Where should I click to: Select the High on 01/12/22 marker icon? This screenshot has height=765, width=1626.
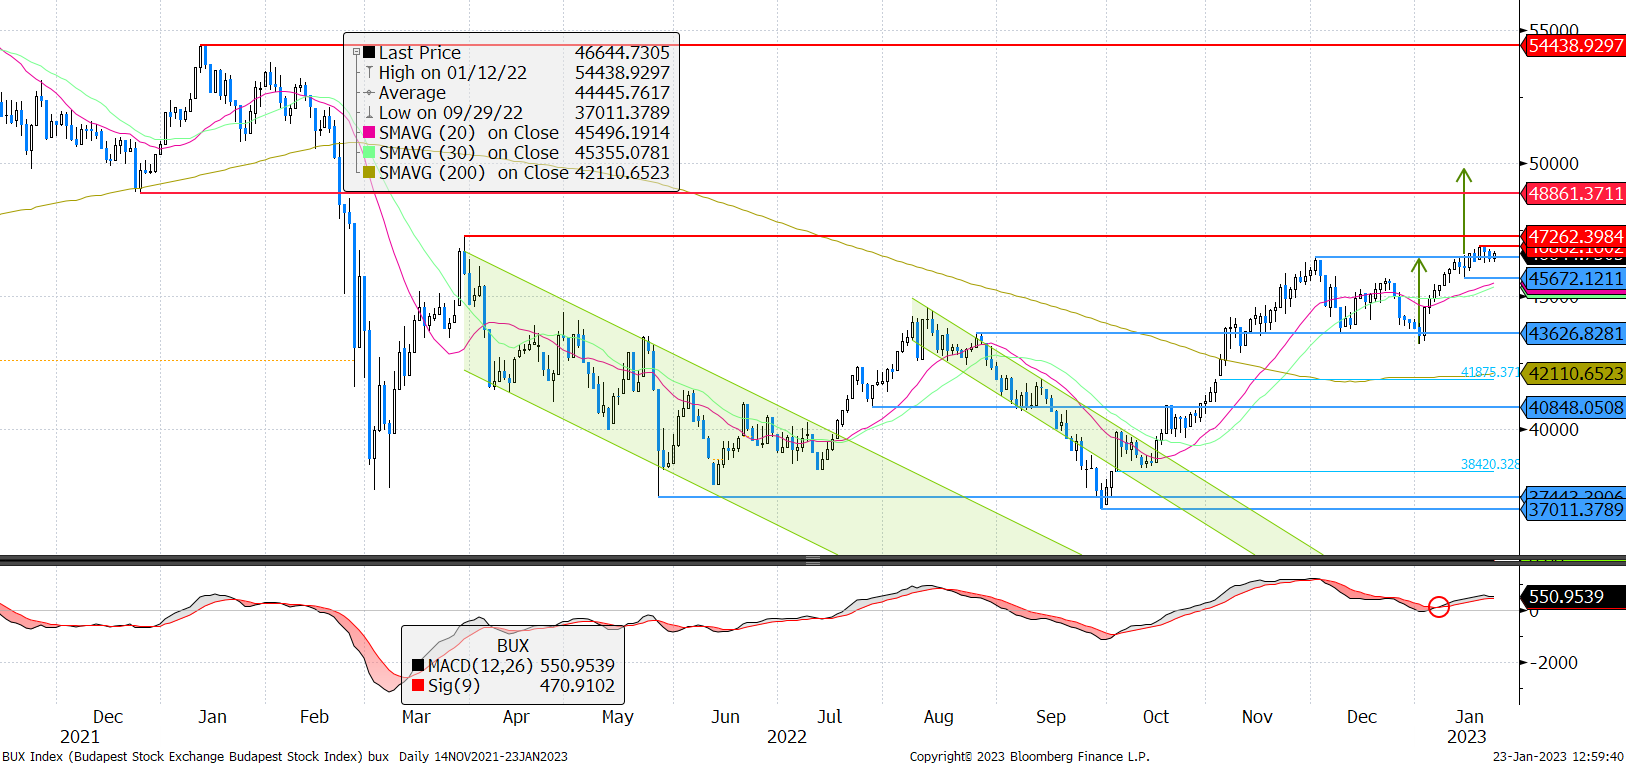[369, 72]
